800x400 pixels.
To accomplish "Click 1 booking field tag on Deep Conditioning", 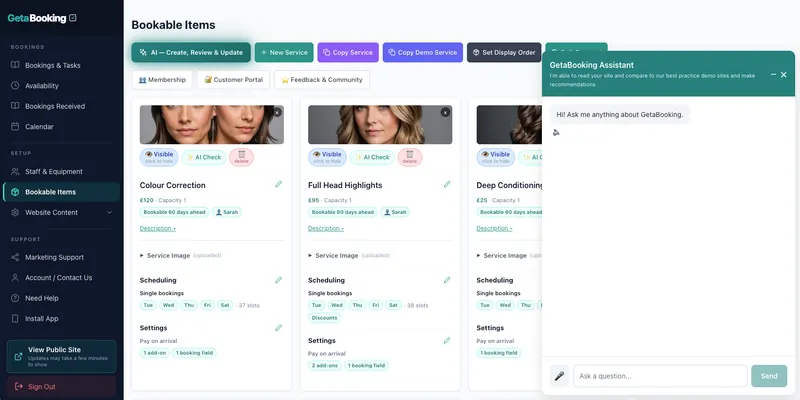I will 498,353.
